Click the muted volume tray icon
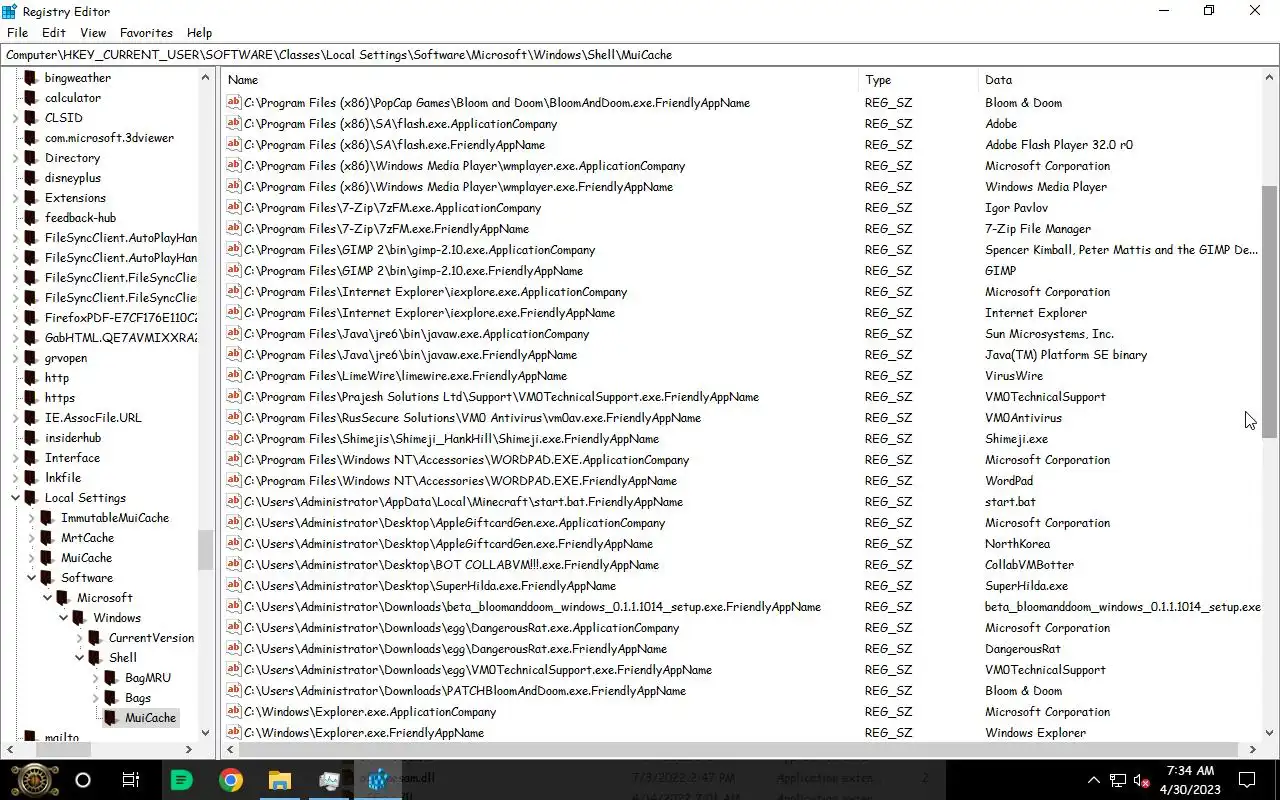 click(x=1141, y=780)
